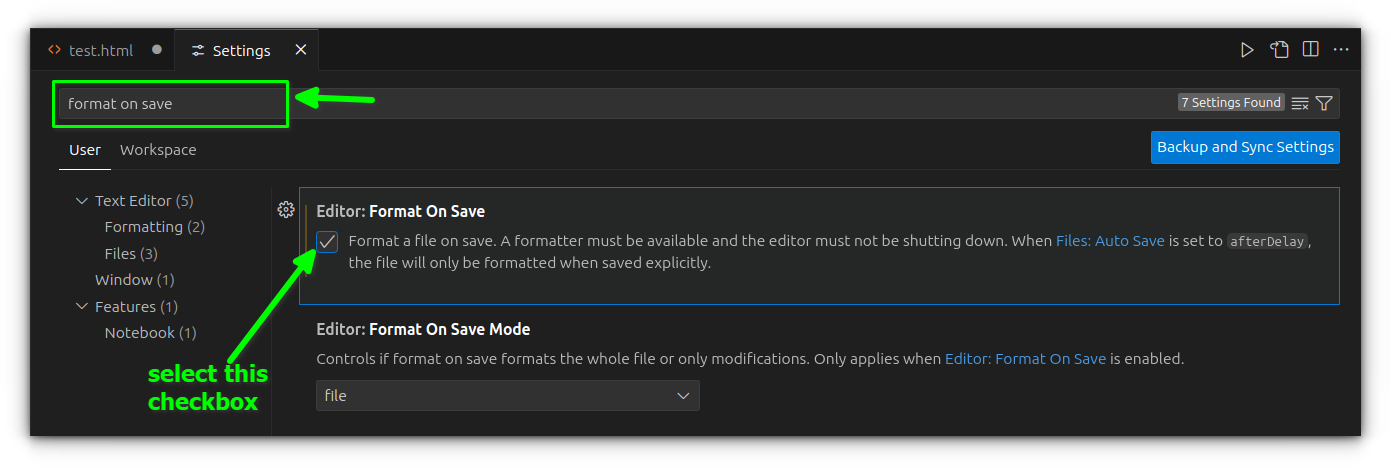Select the User settings tab
The image size is (1391, 468).
pyautogui.click(x=85, y=150)
